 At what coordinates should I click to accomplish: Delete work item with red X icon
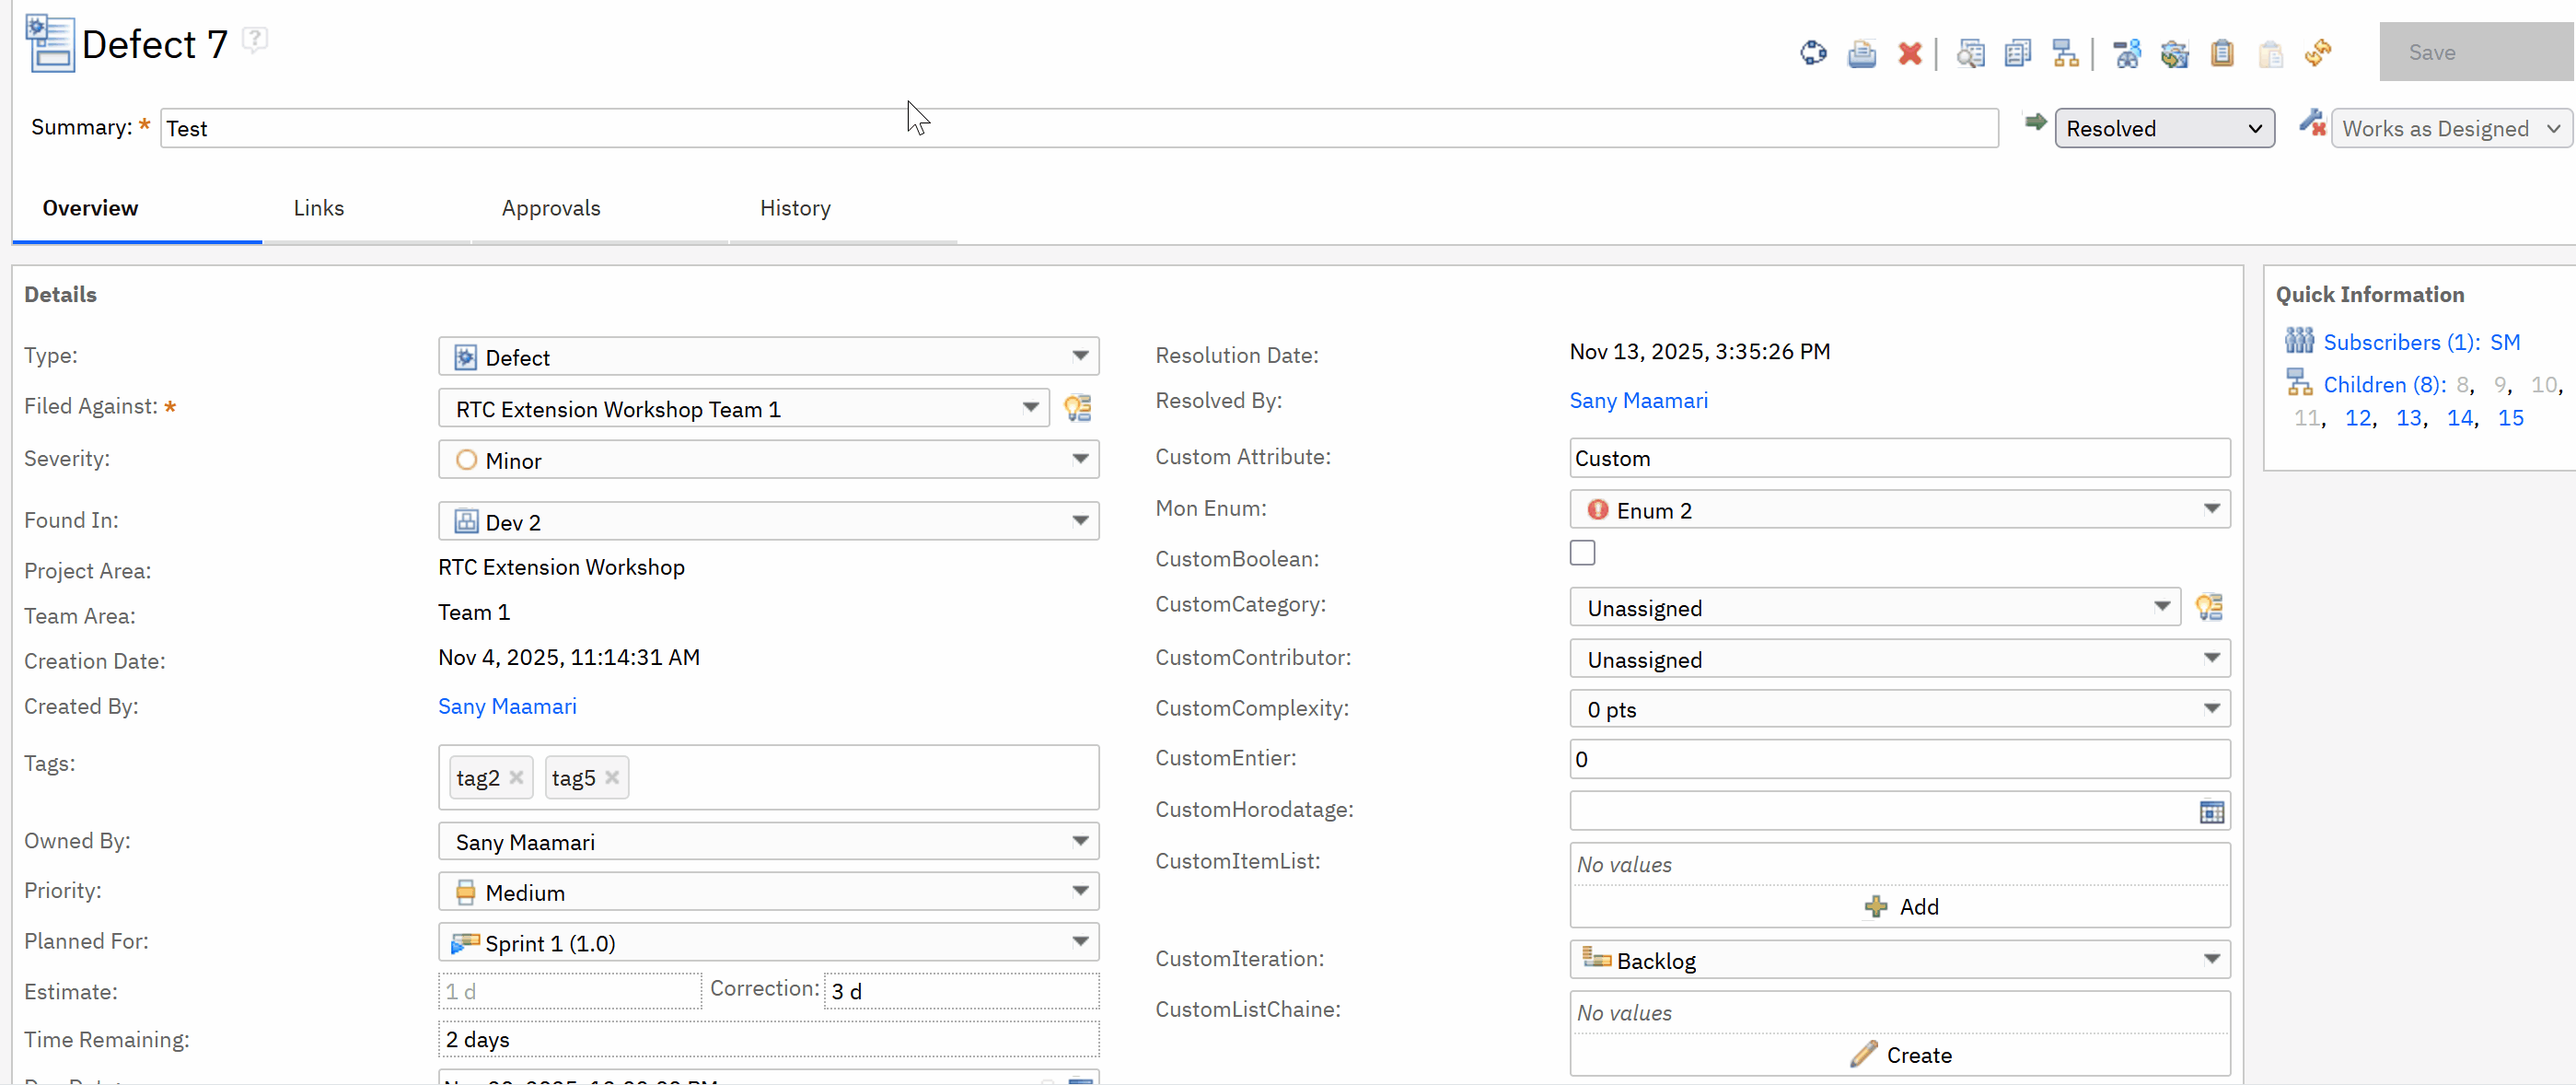1910,53
